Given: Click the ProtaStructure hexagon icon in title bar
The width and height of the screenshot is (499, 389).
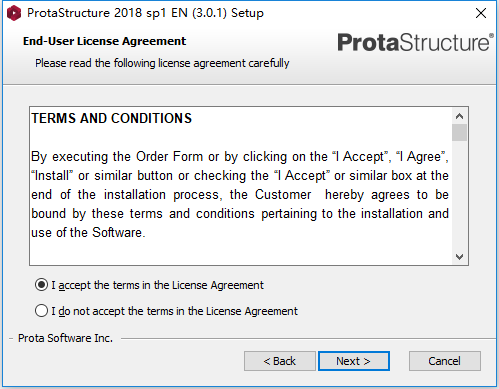Looking at the screenshot, I should [x=14, y=13].
